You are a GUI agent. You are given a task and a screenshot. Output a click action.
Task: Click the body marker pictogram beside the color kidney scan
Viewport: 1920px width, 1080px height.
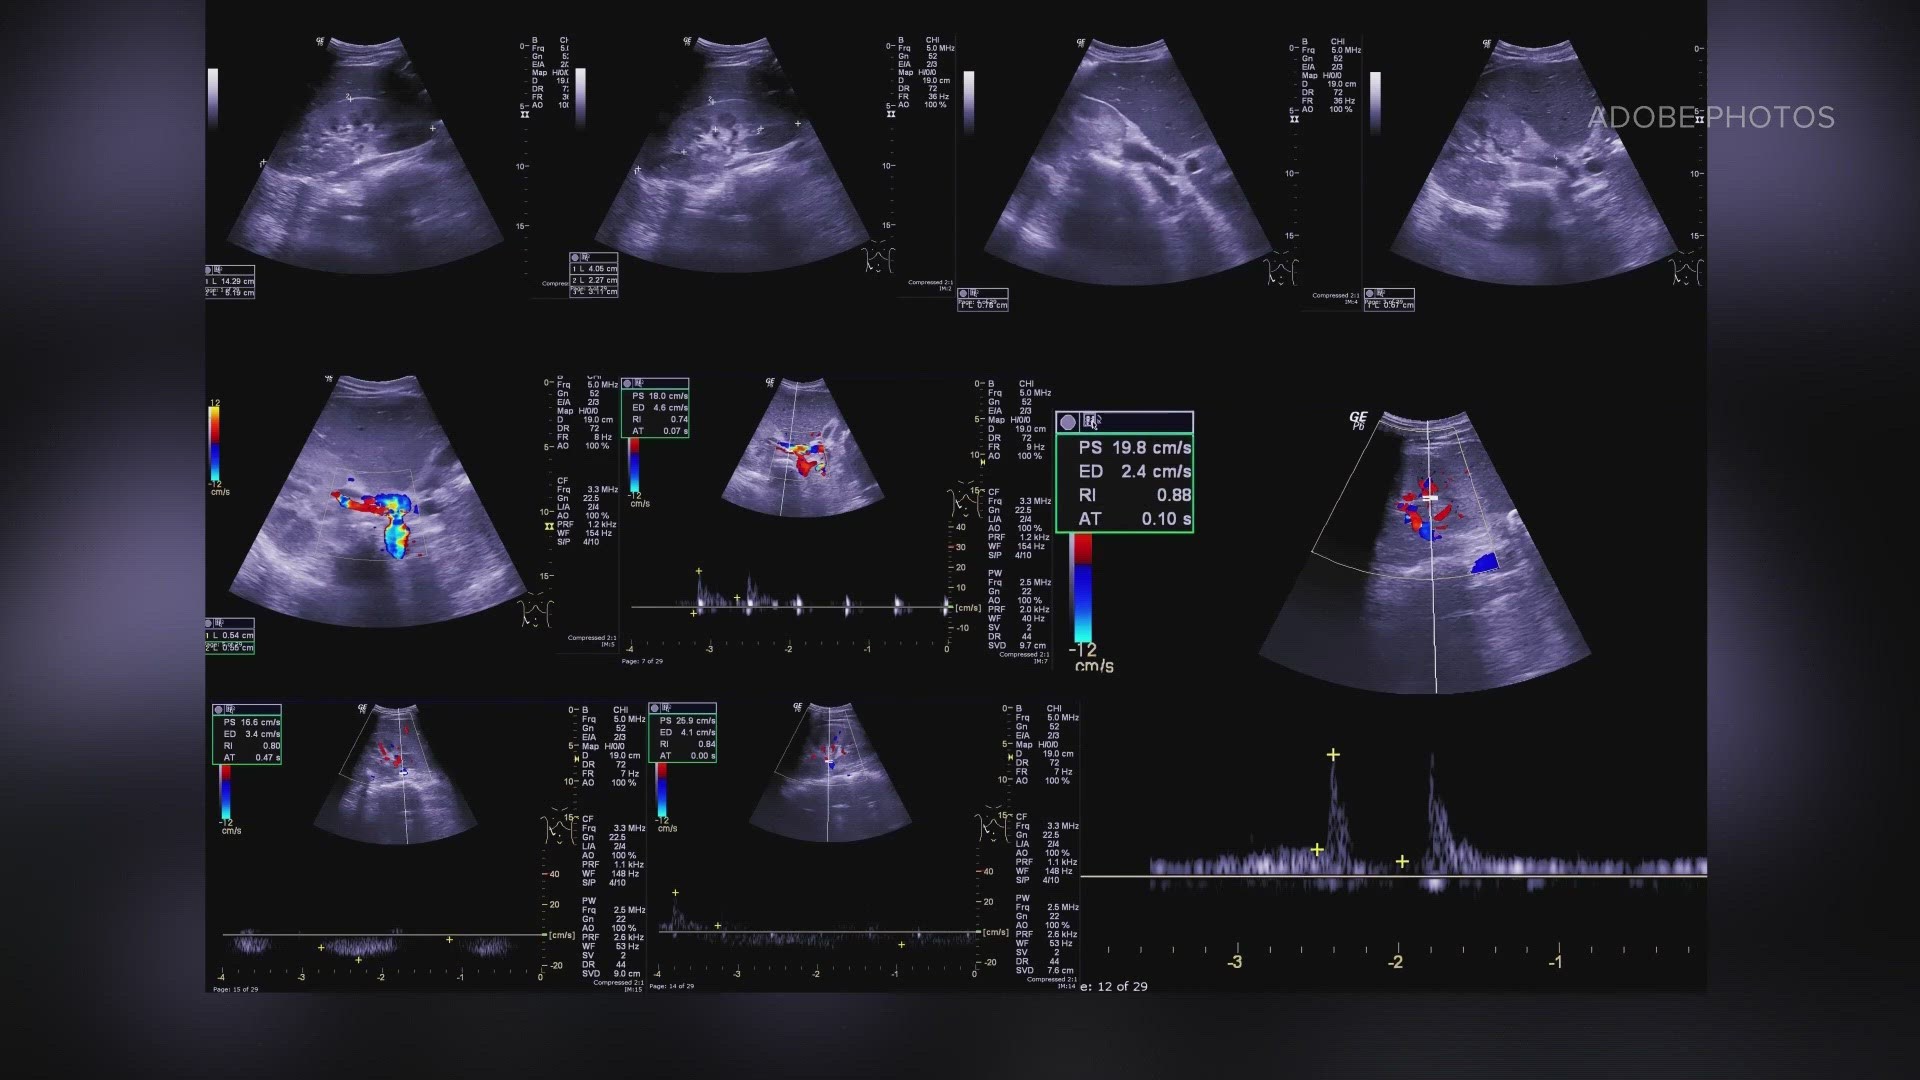[537, 611]
